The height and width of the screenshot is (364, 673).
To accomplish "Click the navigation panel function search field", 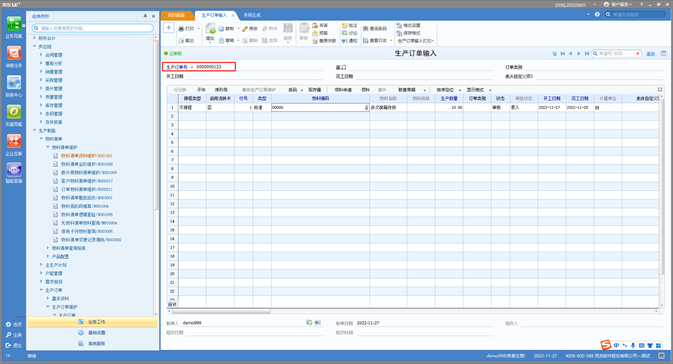I will [93, 28].
